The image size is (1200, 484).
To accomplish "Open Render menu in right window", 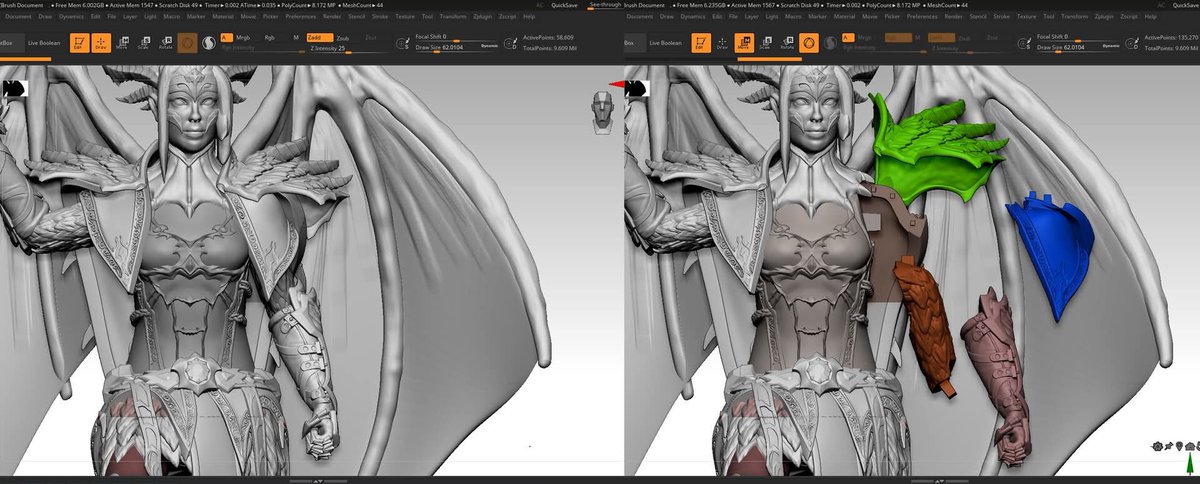I will tap(954, 17).
